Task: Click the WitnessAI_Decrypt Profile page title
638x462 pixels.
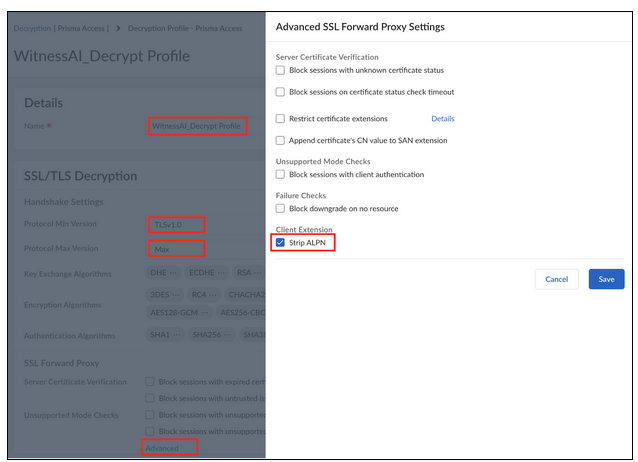Action: coord(102,56)
